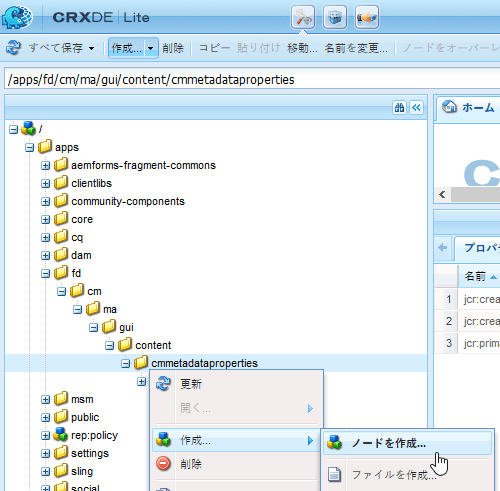The width and height of the screenshot is (500, 491).
Task: Select the msm folder node
Action: 82,399
